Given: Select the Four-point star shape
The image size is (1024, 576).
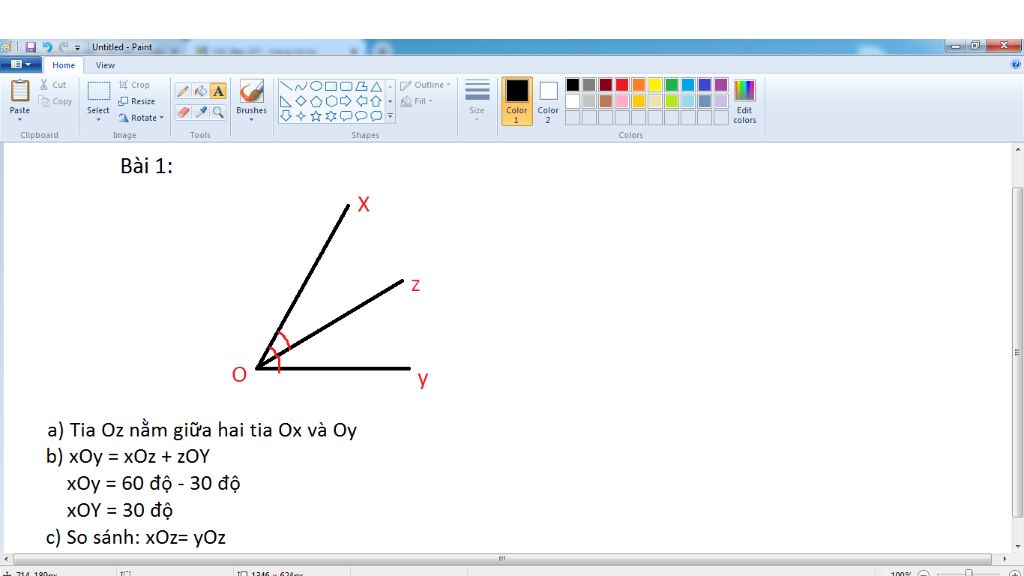Looking at the screenshot, I should point(300,116).
